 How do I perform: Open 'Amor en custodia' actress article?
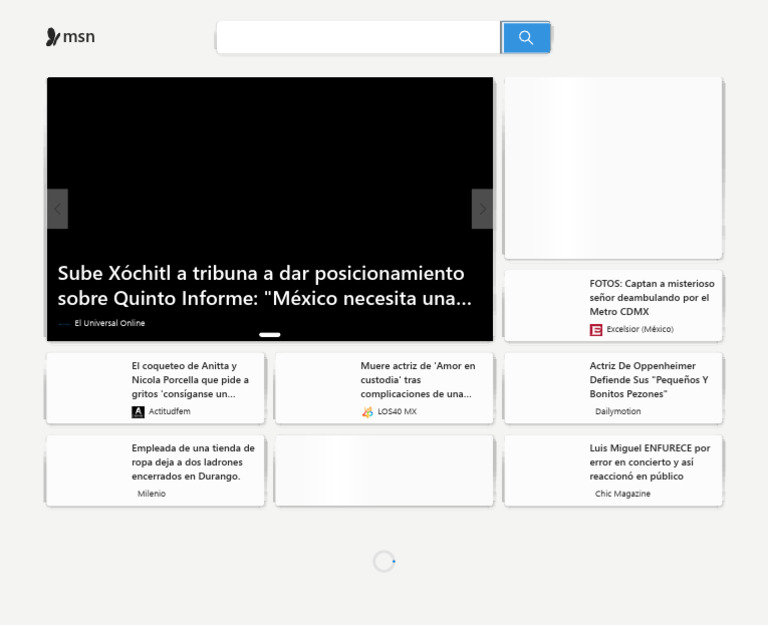(418, 380)
